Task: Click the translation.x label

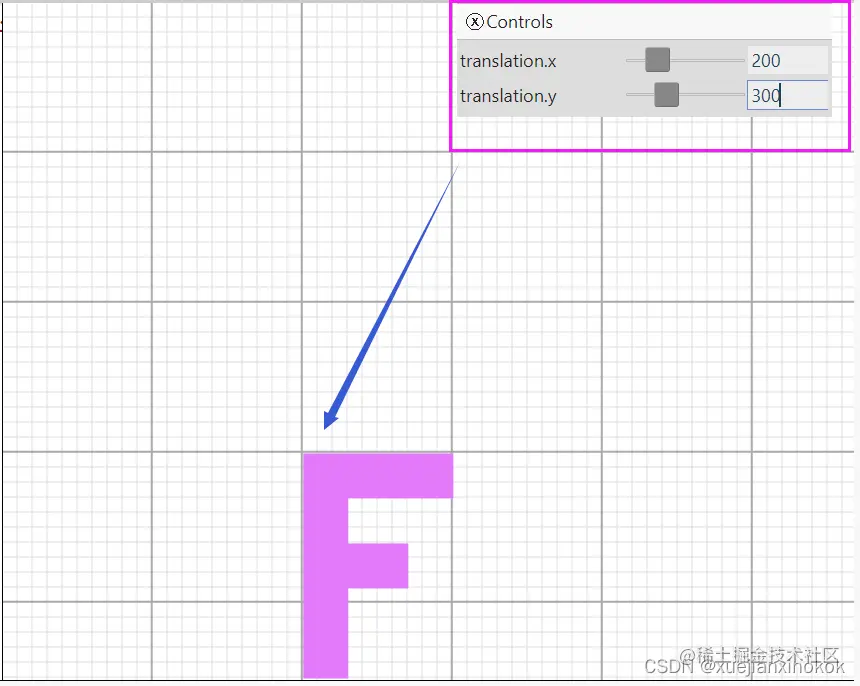Action: click(x=508, y=61)
